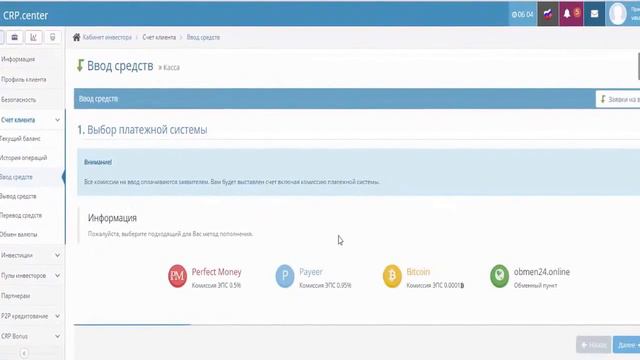Expand the CRP Bonus sidebar section

(x=32, y=336)
